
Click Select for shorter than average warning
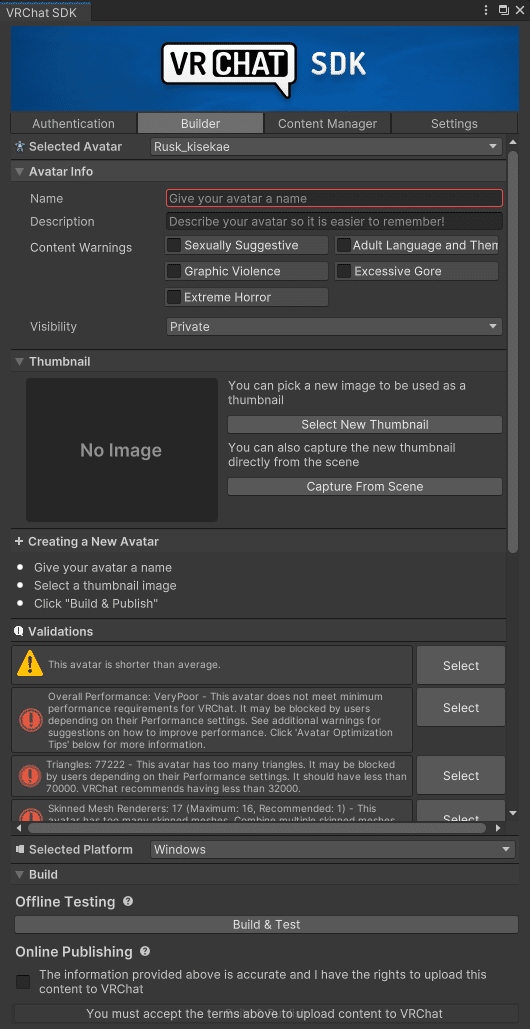(460, 665)
